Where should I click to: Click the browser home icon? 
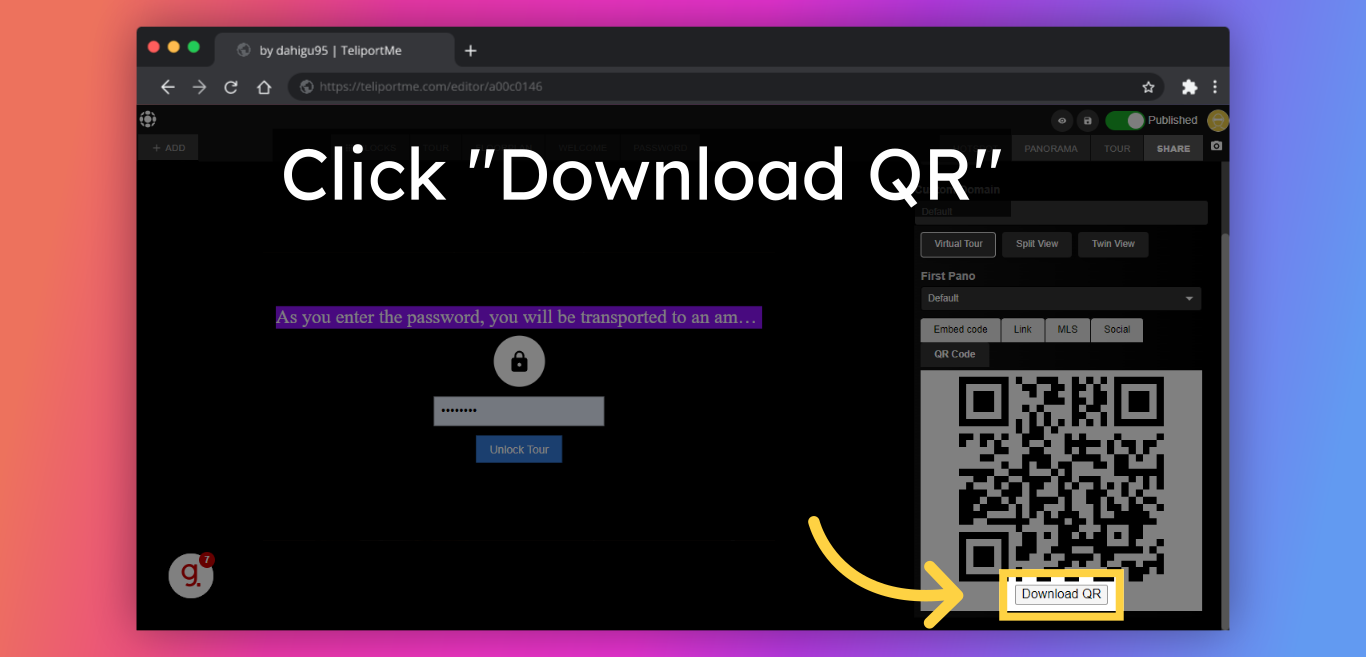pyautogui.click(x=264, y=87)
